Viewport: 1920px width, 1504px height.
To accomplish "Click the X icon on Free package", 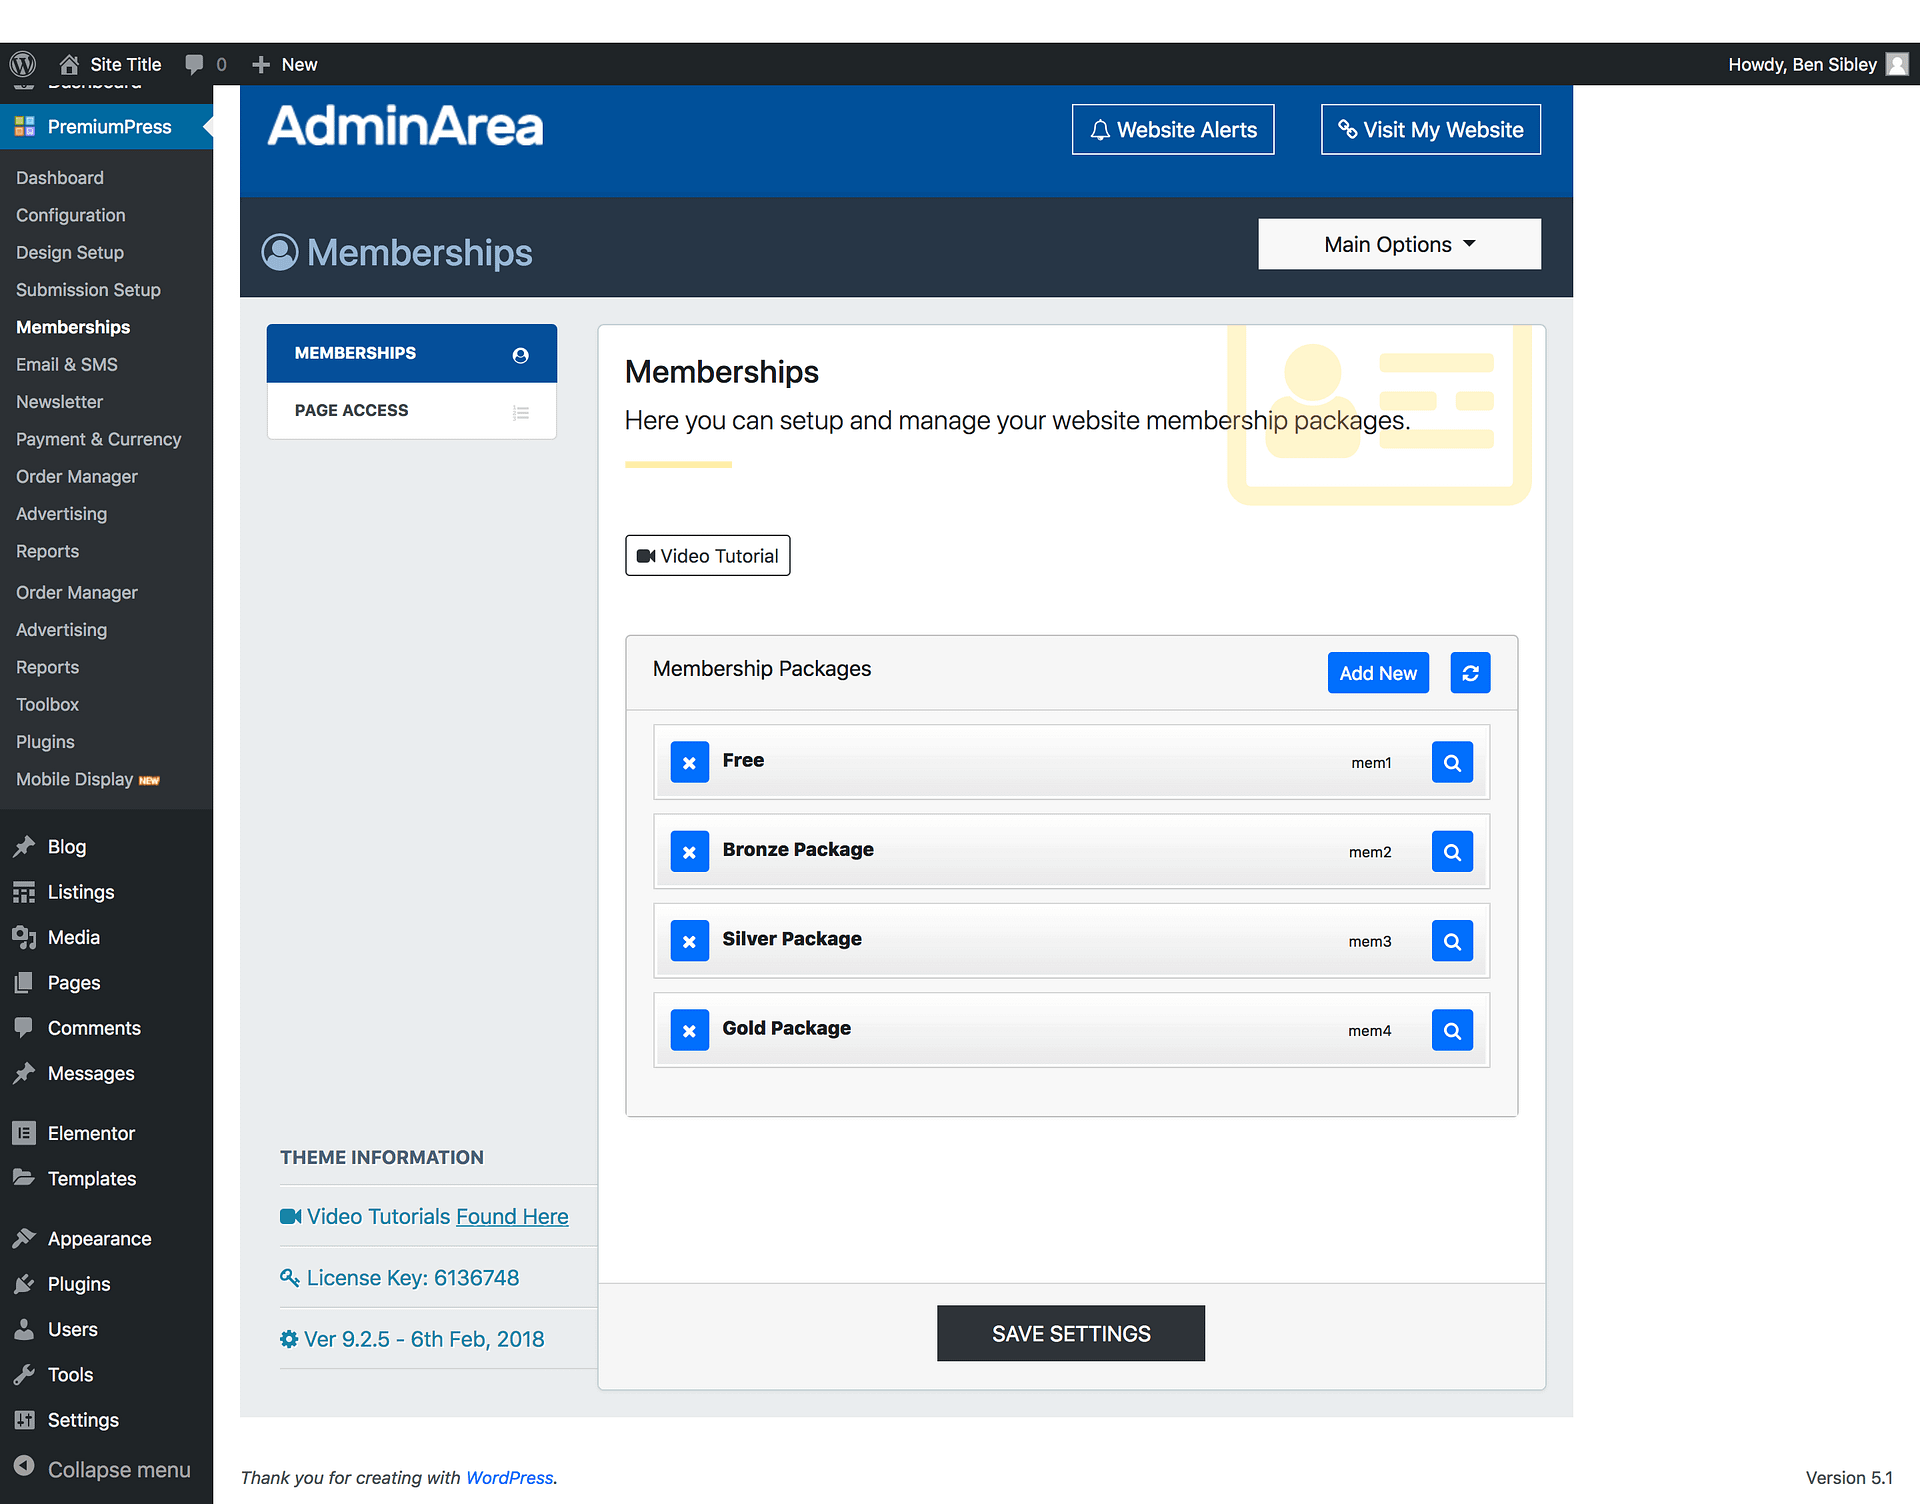I will 689,762.
